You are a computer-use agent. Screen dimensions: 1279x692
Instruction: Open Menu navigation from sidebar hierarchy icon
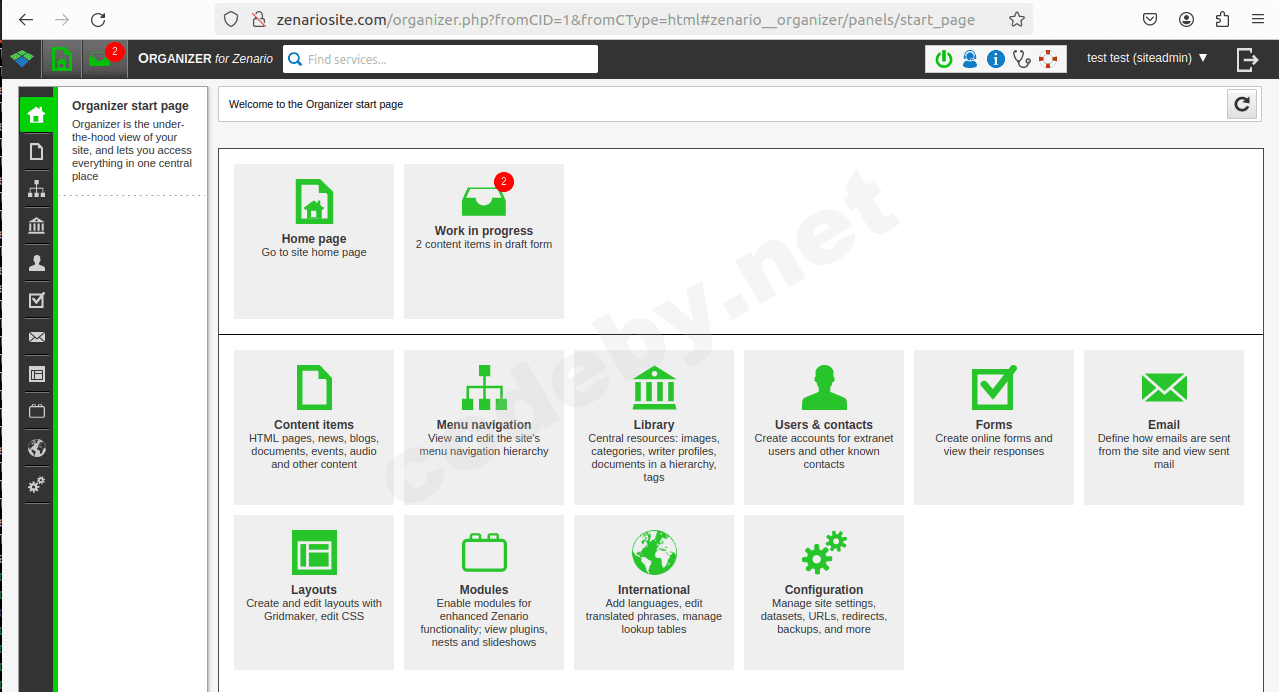coord(37,189)
